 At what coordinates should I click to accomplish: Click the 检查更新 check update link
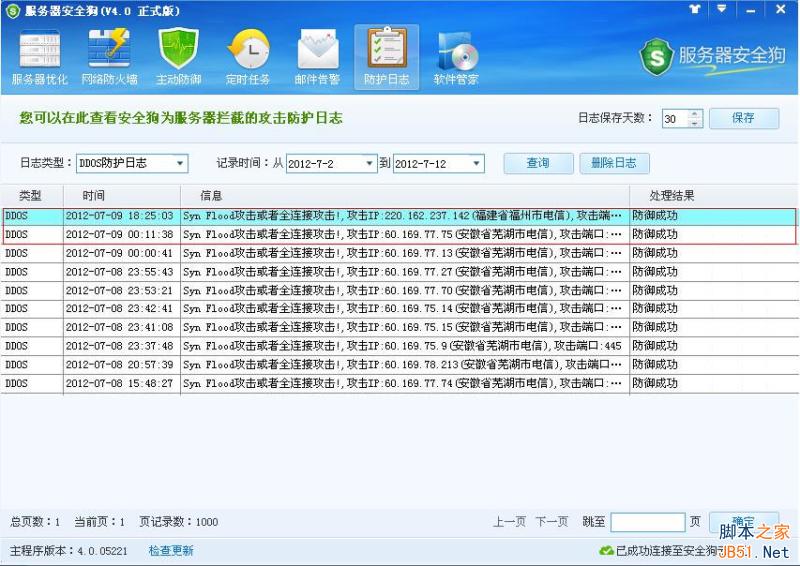point(171,550)
